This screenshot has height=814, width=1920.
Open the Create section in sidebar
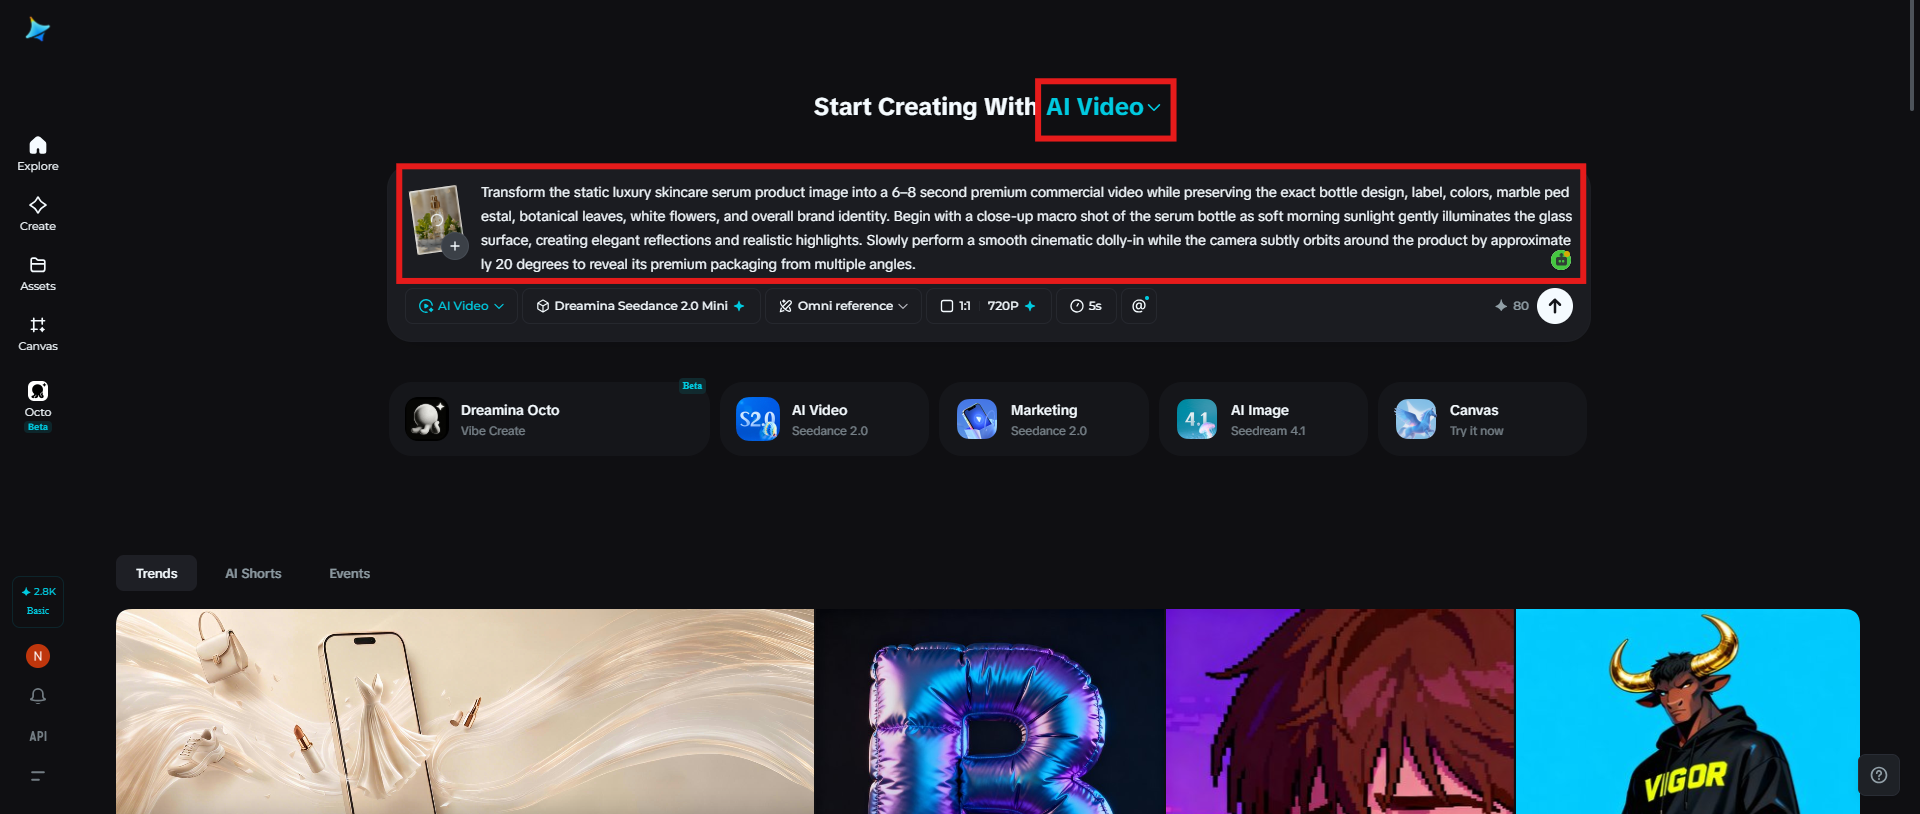click(x=38, y=214)
